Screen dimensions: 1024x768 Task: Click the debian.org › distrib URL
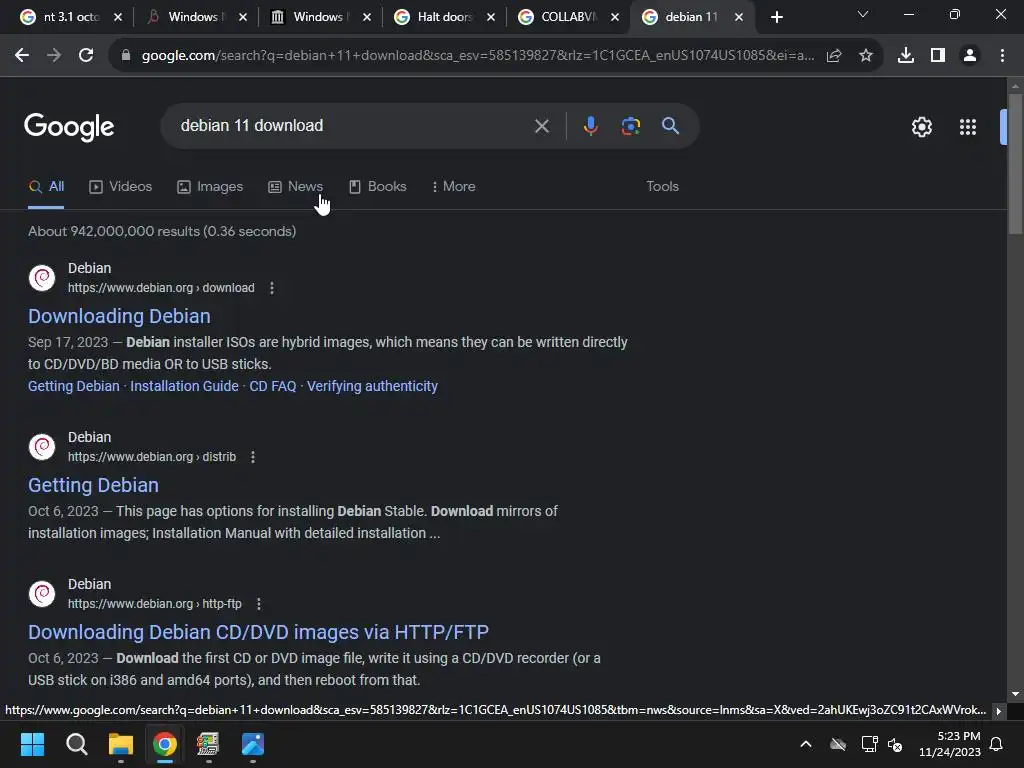pyautogui.click(x=152, y=457)
